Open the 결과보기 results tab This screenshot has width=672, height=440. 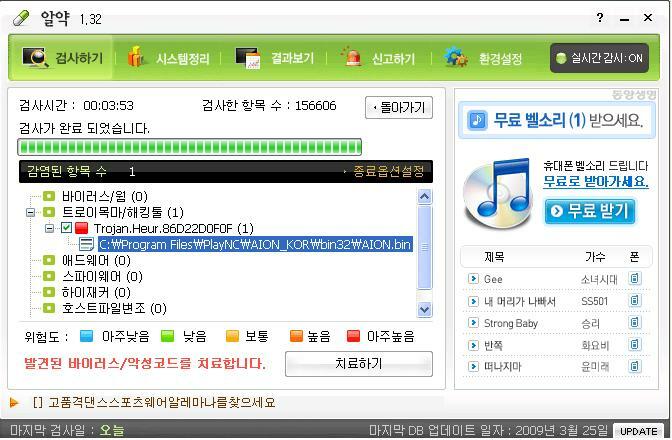click(x=275, y=57)
